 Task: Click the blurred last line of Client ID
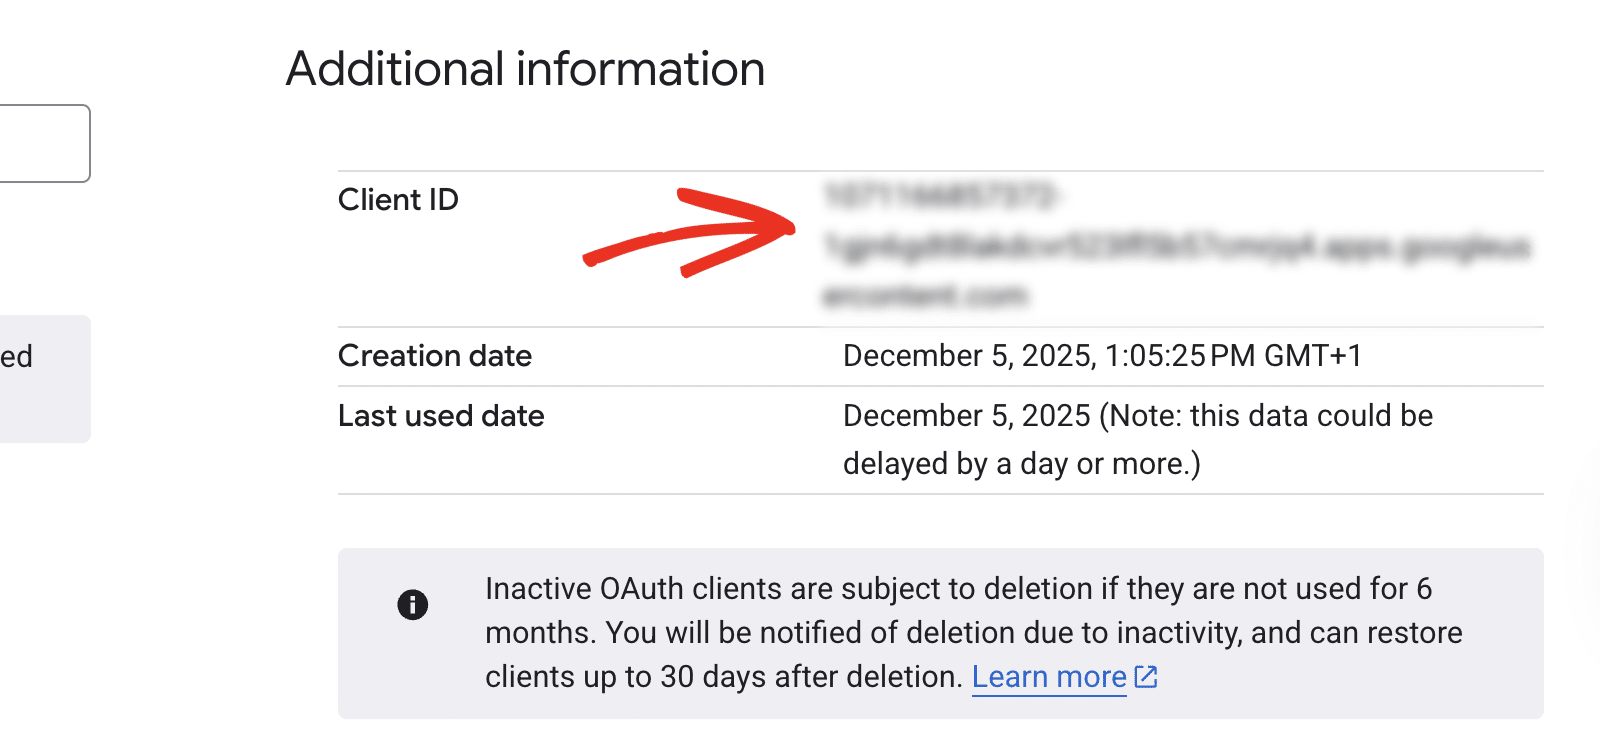[925, 296]
